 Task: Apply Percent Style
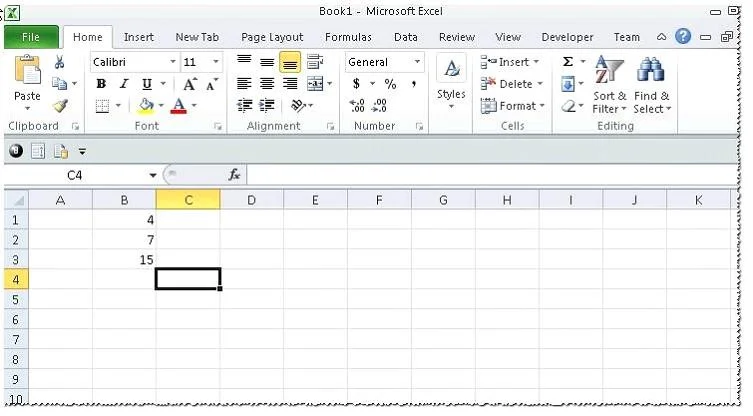click(390, 84)
